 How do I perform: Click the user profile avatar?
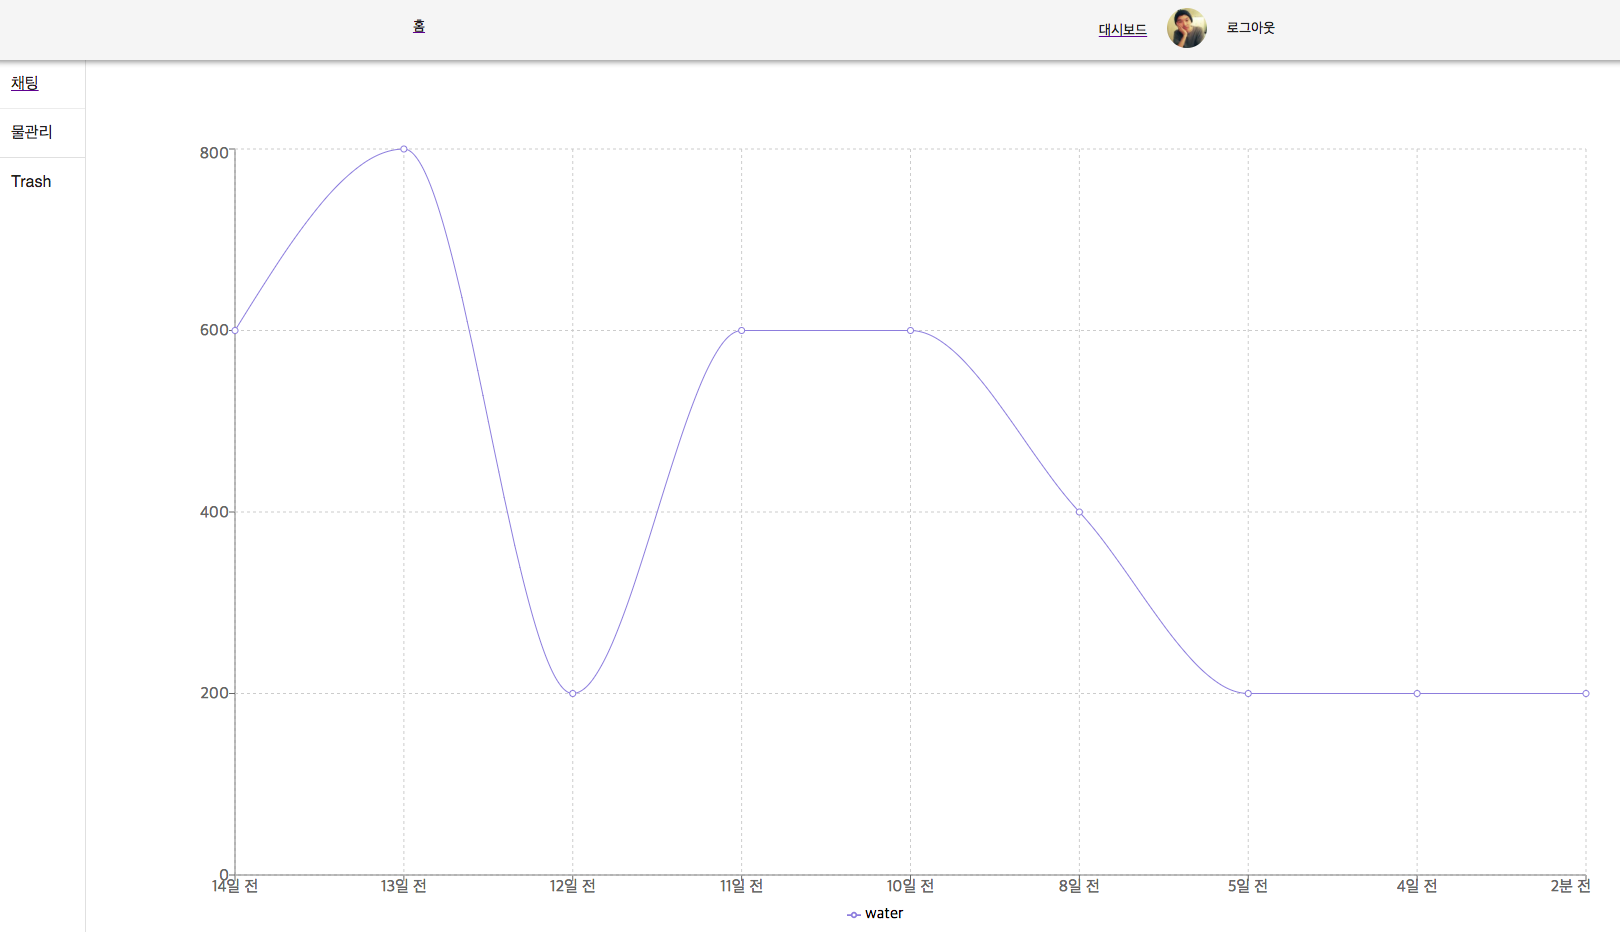pos(1187,28)
